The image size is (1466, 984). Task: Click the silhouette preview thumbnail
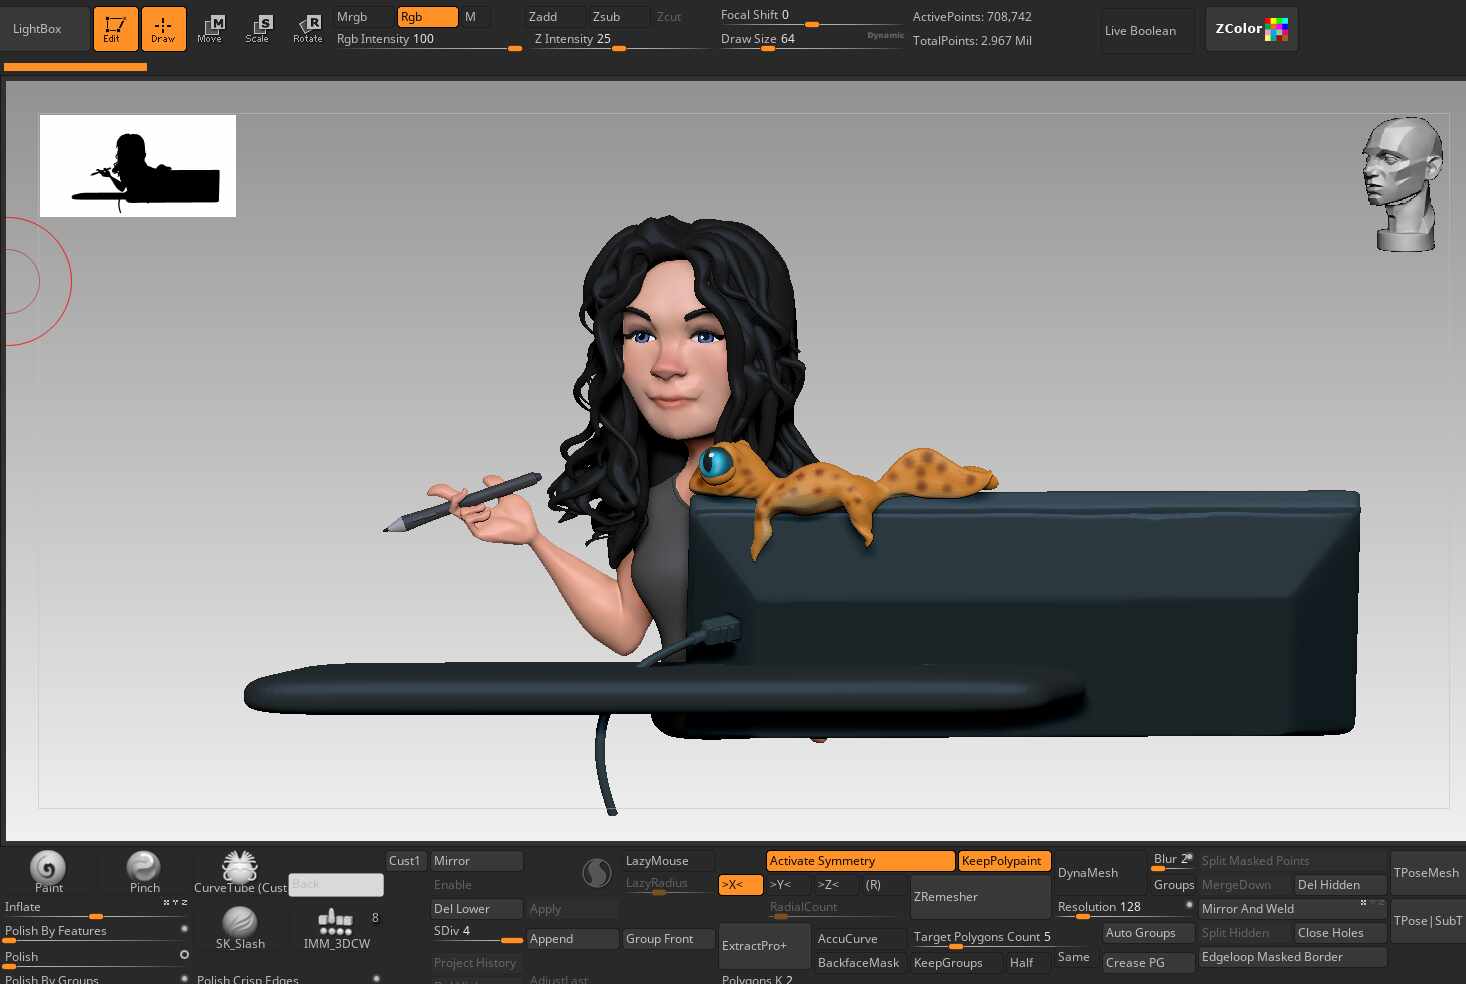coord(138,166)
